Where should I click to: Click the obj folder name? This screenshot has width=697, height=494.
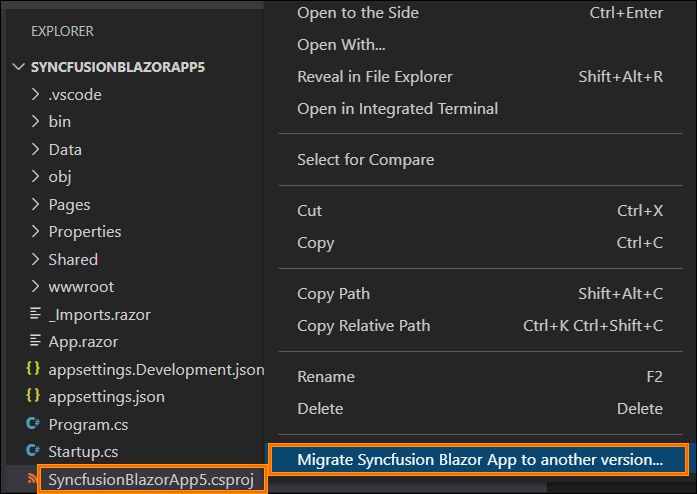pyautogui.click(x=60, y=177)
